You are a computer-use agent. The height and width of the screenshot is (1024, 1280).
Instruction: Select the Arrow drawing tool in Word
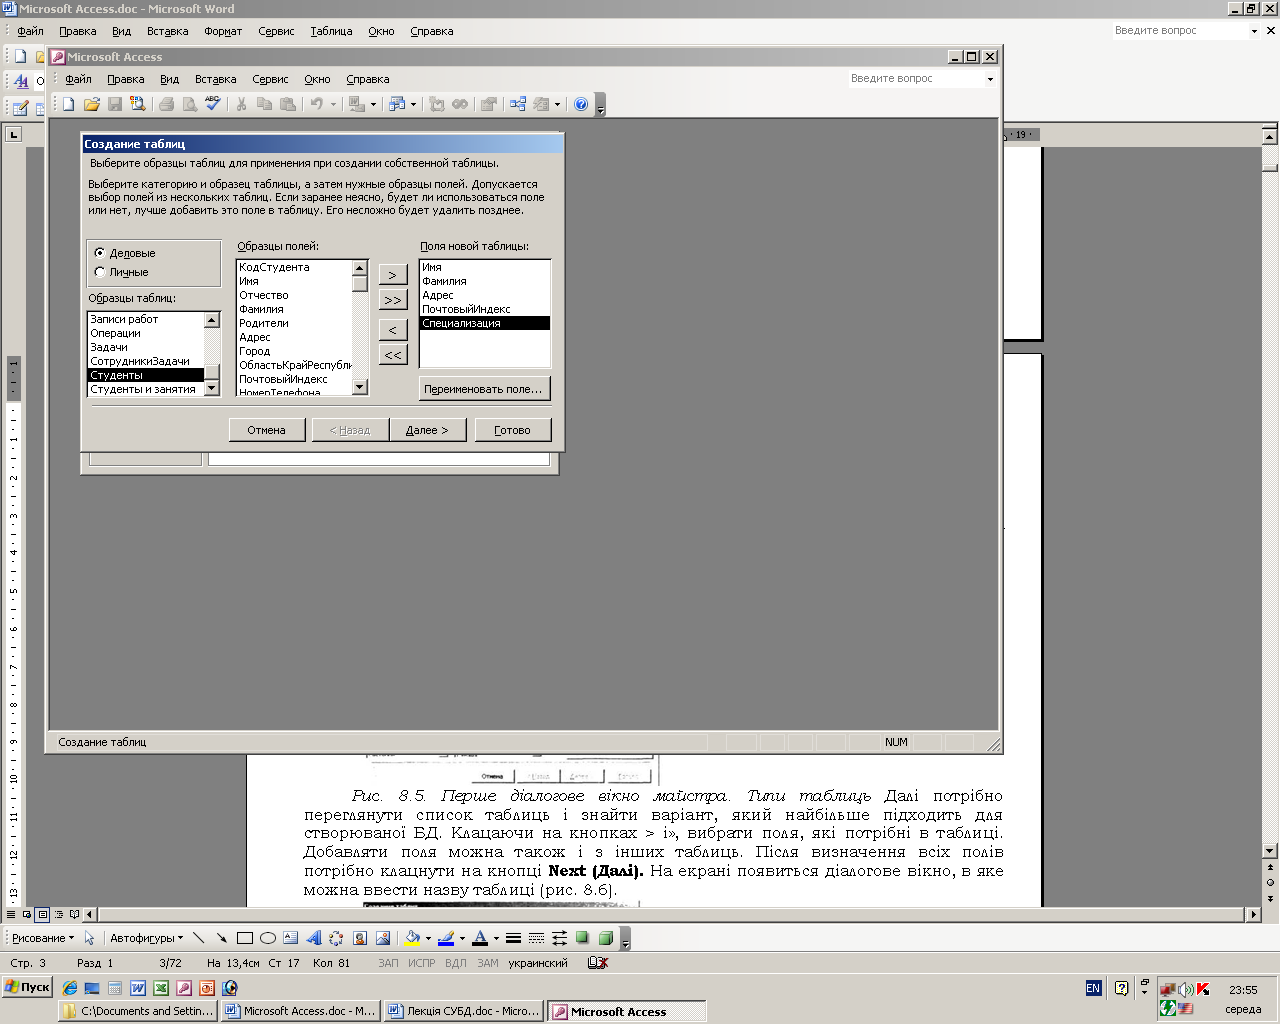(x=221, y=938)
